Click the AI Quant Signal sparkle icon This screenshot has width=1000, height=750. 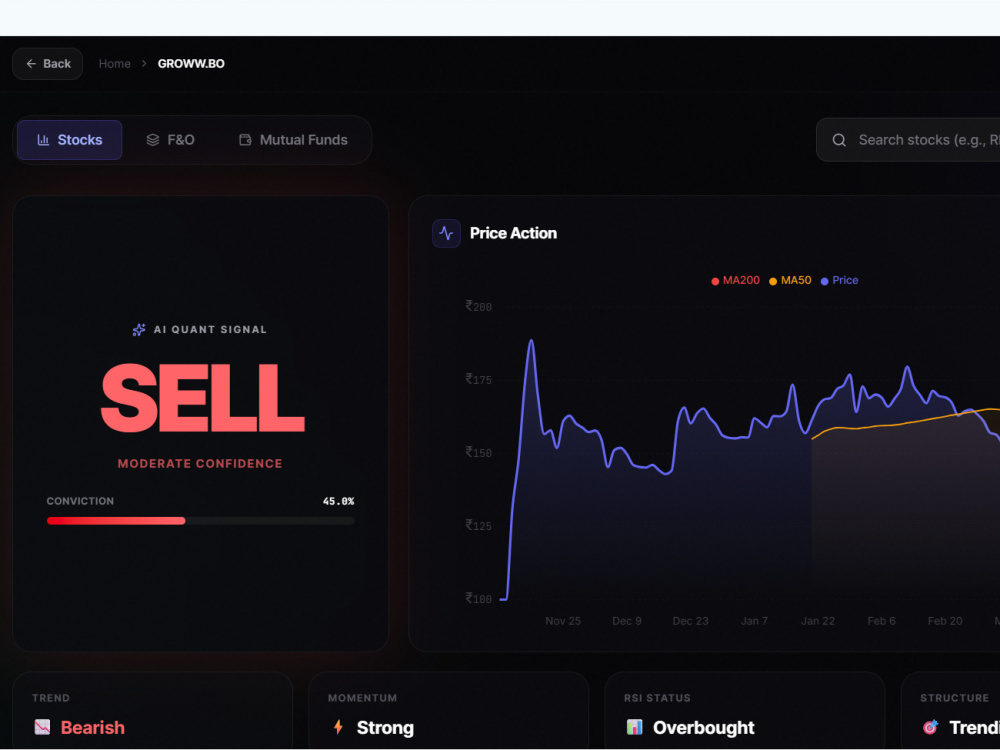[x=138, y=330]
